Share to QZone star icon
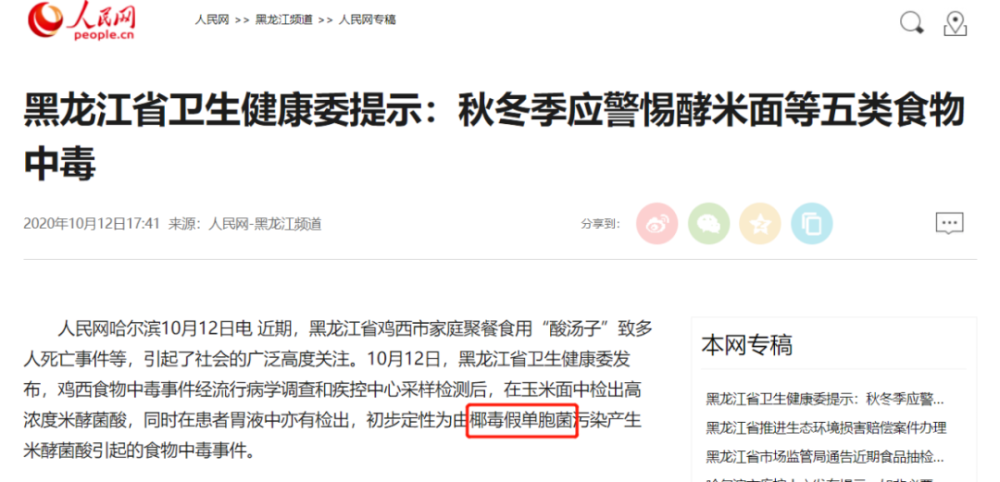 760,224
